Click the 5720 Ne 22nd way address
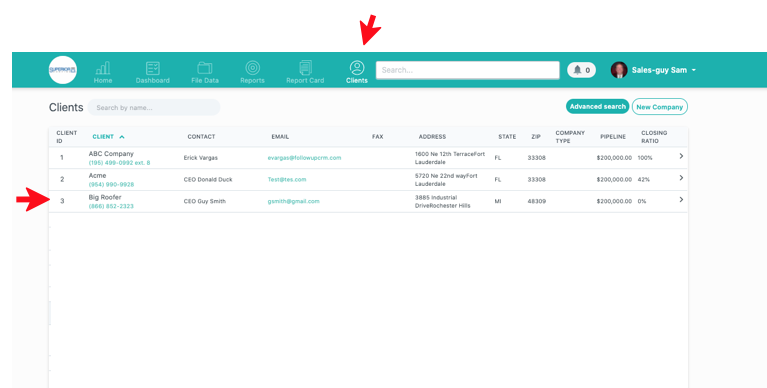 446,180
